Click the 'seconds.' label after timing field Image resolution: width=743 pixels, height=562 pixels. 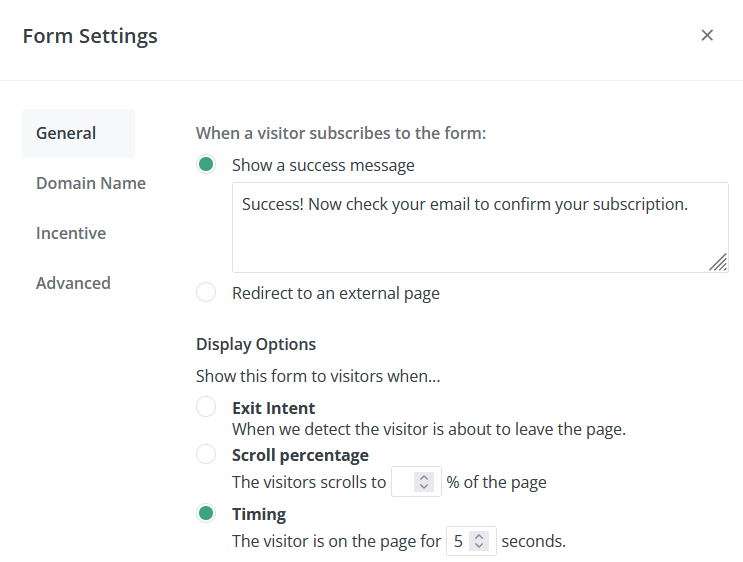tap(534, 541)
